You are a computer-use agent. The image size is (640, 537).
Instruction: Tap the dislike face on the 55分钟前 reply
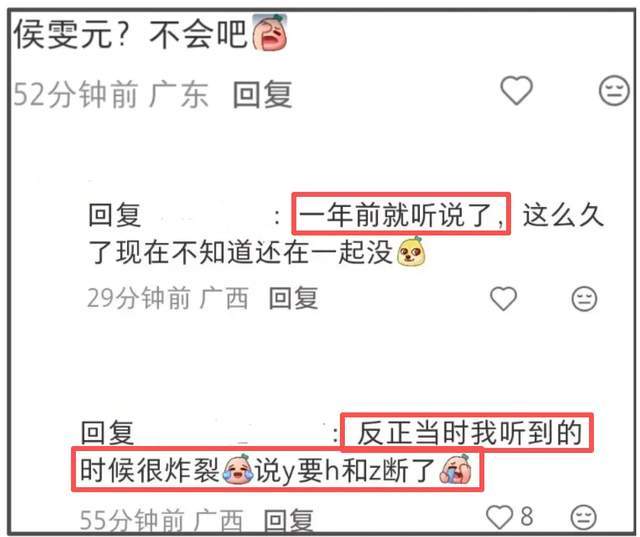point(584,517)
